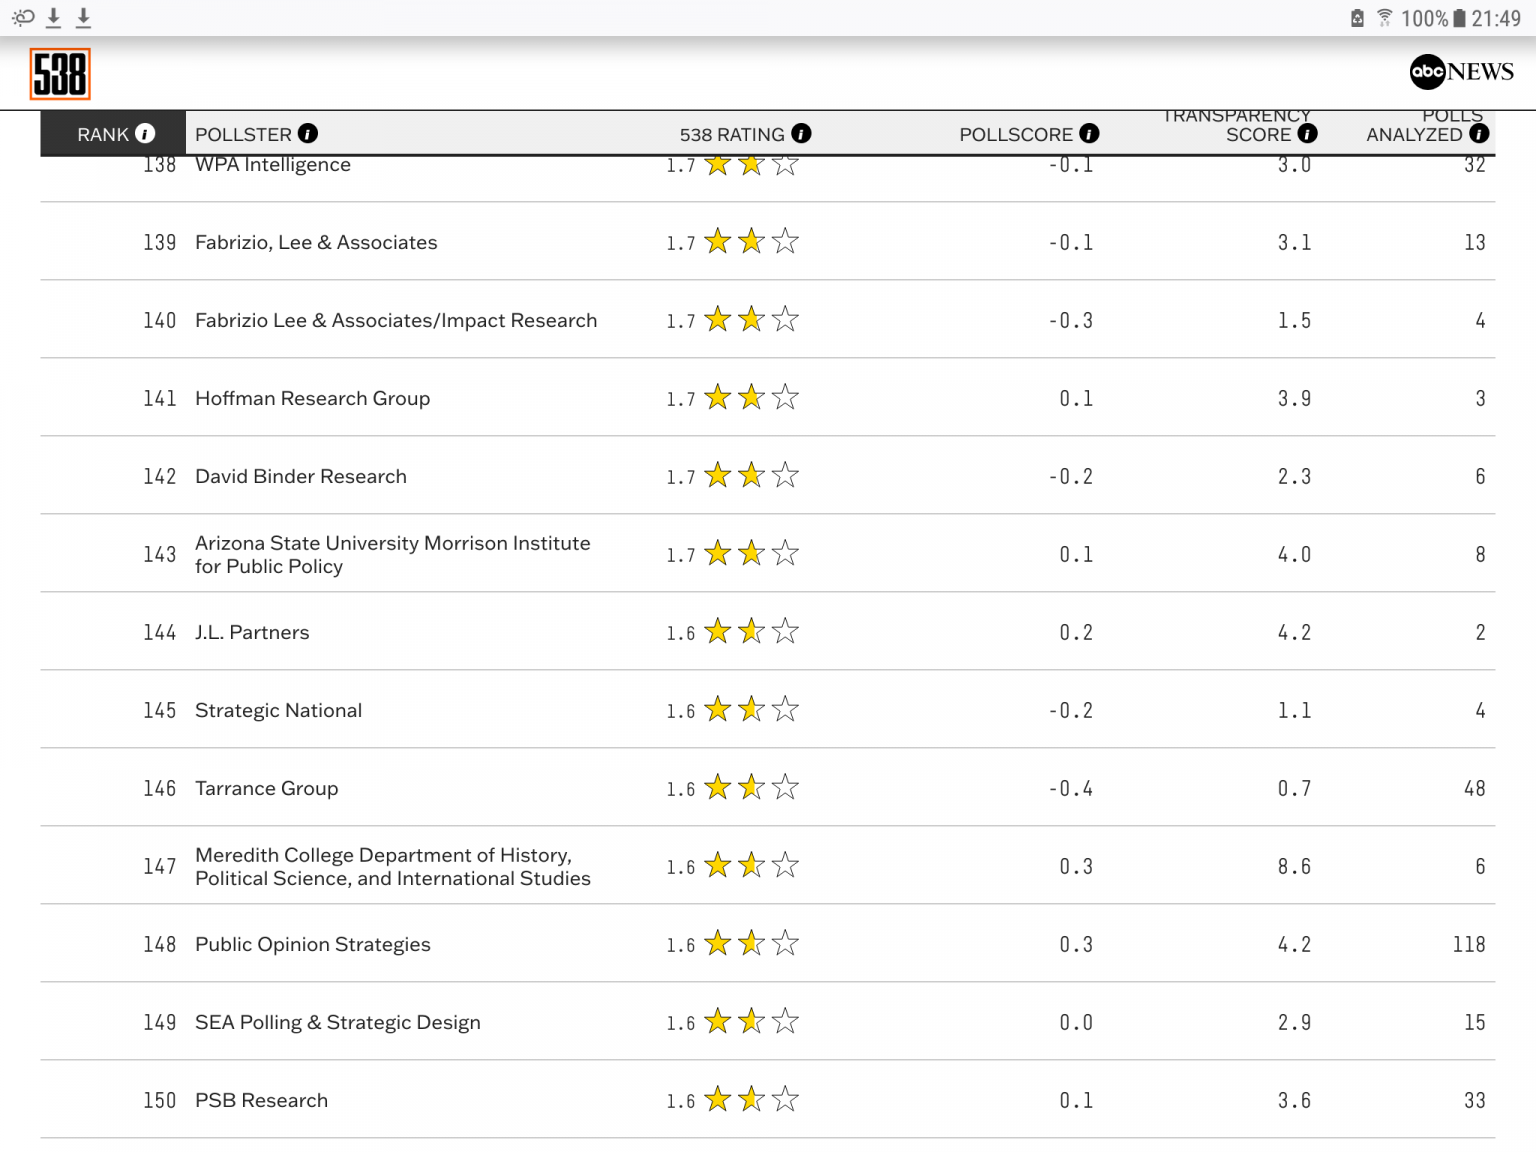Tap the star rating of Tarrance Group

pos(751,787)
